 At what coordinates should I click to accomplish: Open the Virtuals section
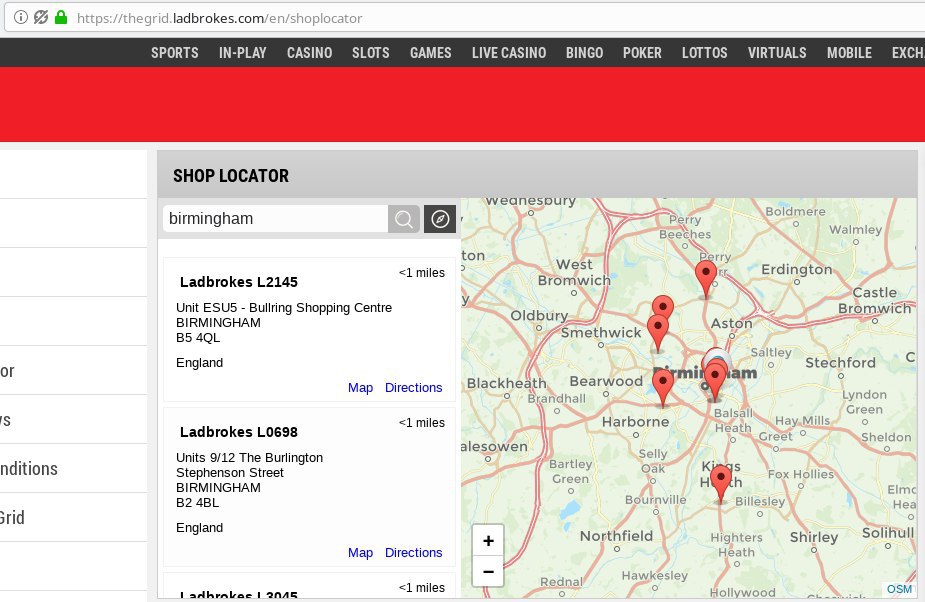point(777,53)
